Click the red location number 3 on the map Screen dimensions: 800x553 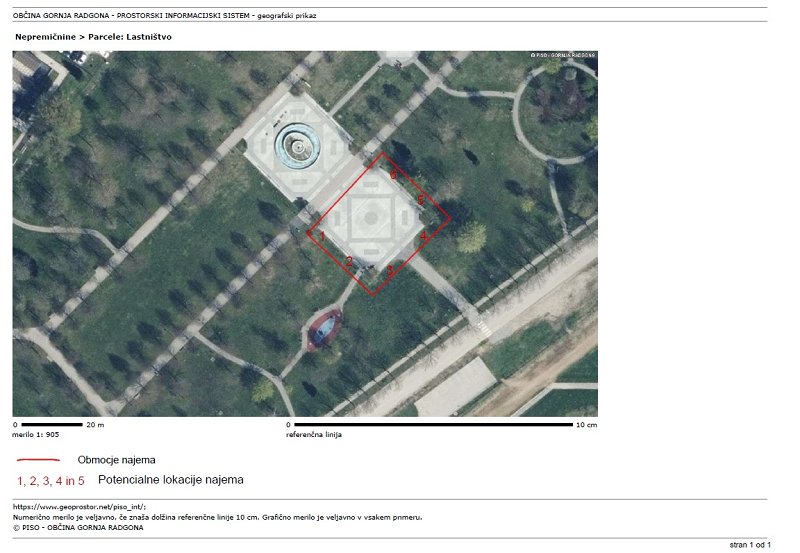point(390,270)
